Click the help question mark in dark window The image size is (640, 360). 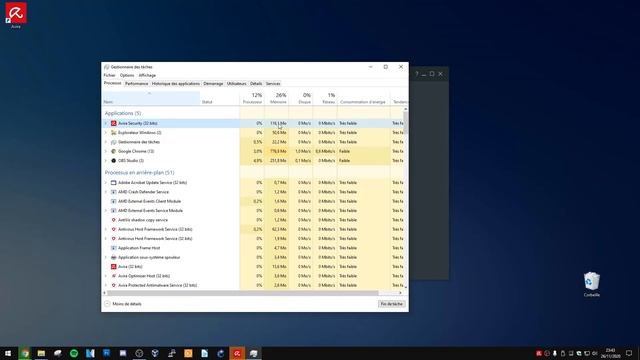pyautogui.click(x=417, y=74)
